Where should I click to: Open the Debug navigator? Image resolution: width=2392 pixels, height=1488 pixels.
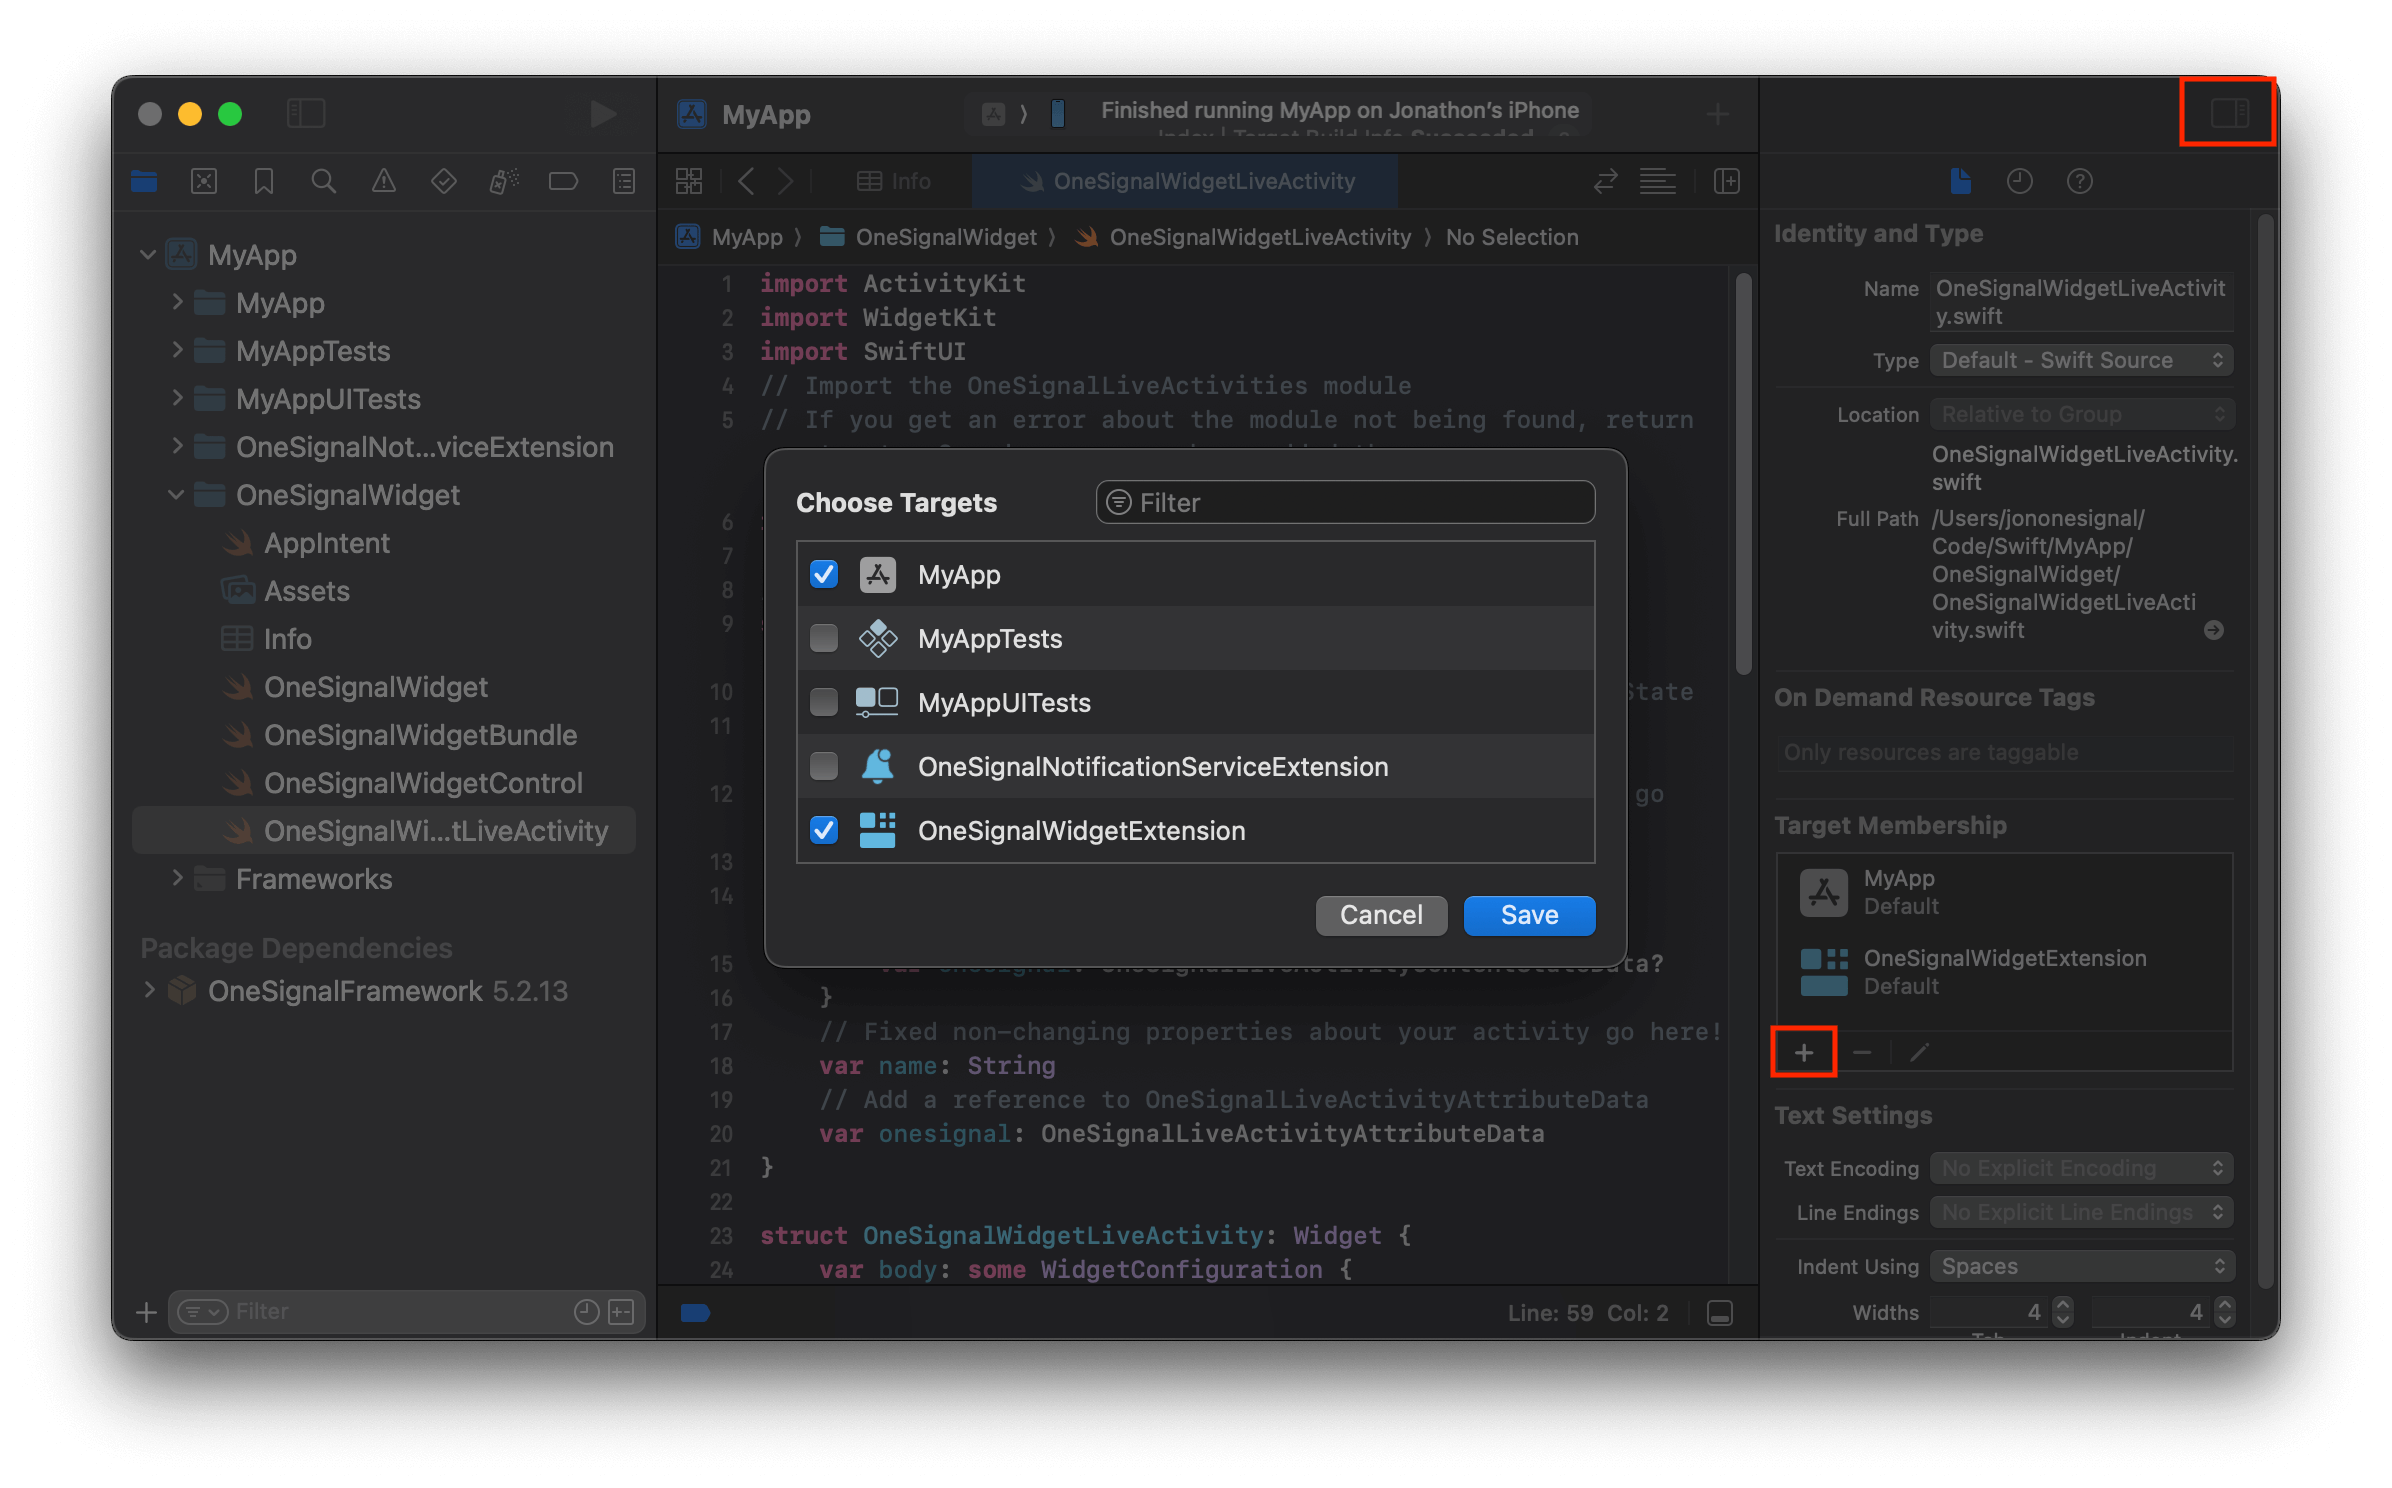point(504,181)
